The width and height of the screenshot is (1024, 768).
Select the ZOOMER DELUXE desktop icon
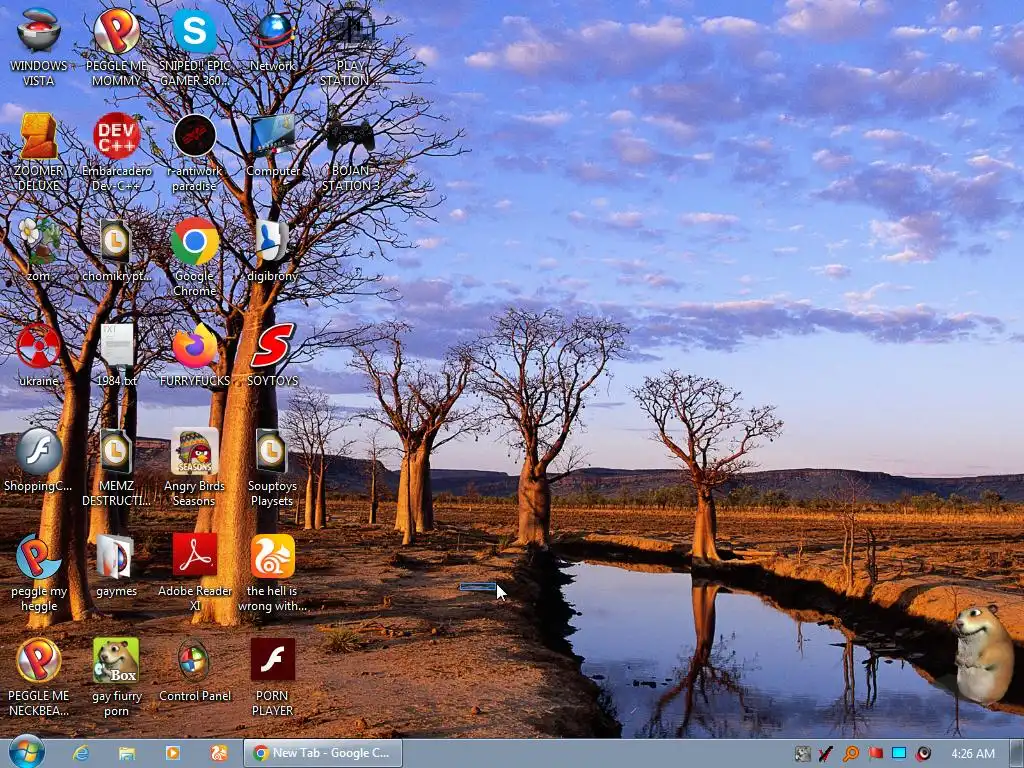click(x=39, y=152)
